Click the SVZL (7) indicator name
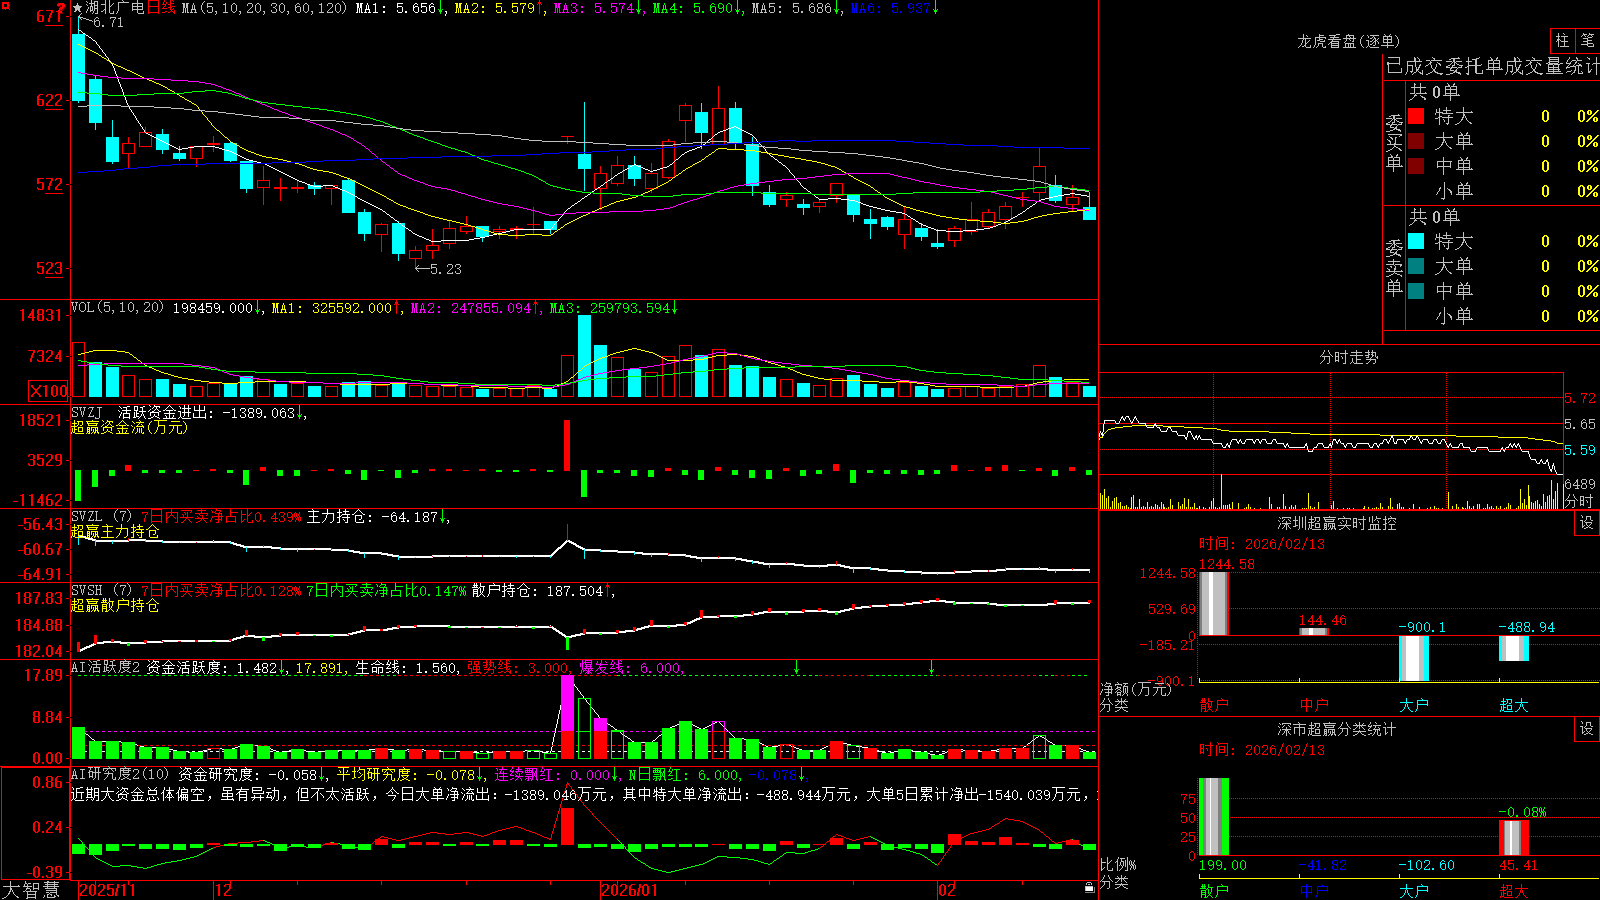 pos(101,517)
